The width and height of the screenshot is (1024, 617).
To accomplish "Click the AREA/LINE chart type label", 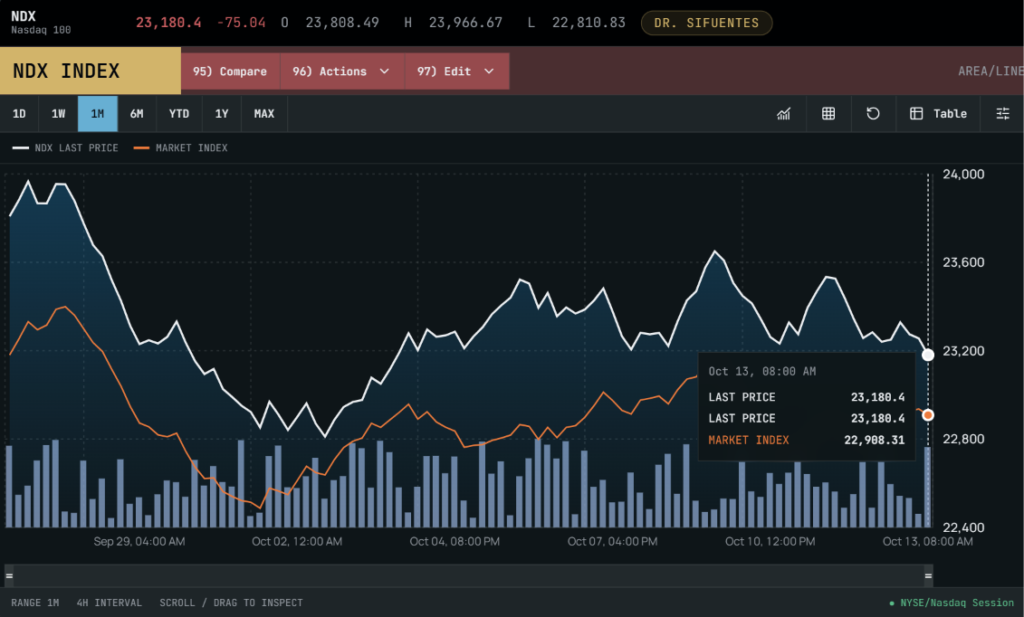I will 991,71.
